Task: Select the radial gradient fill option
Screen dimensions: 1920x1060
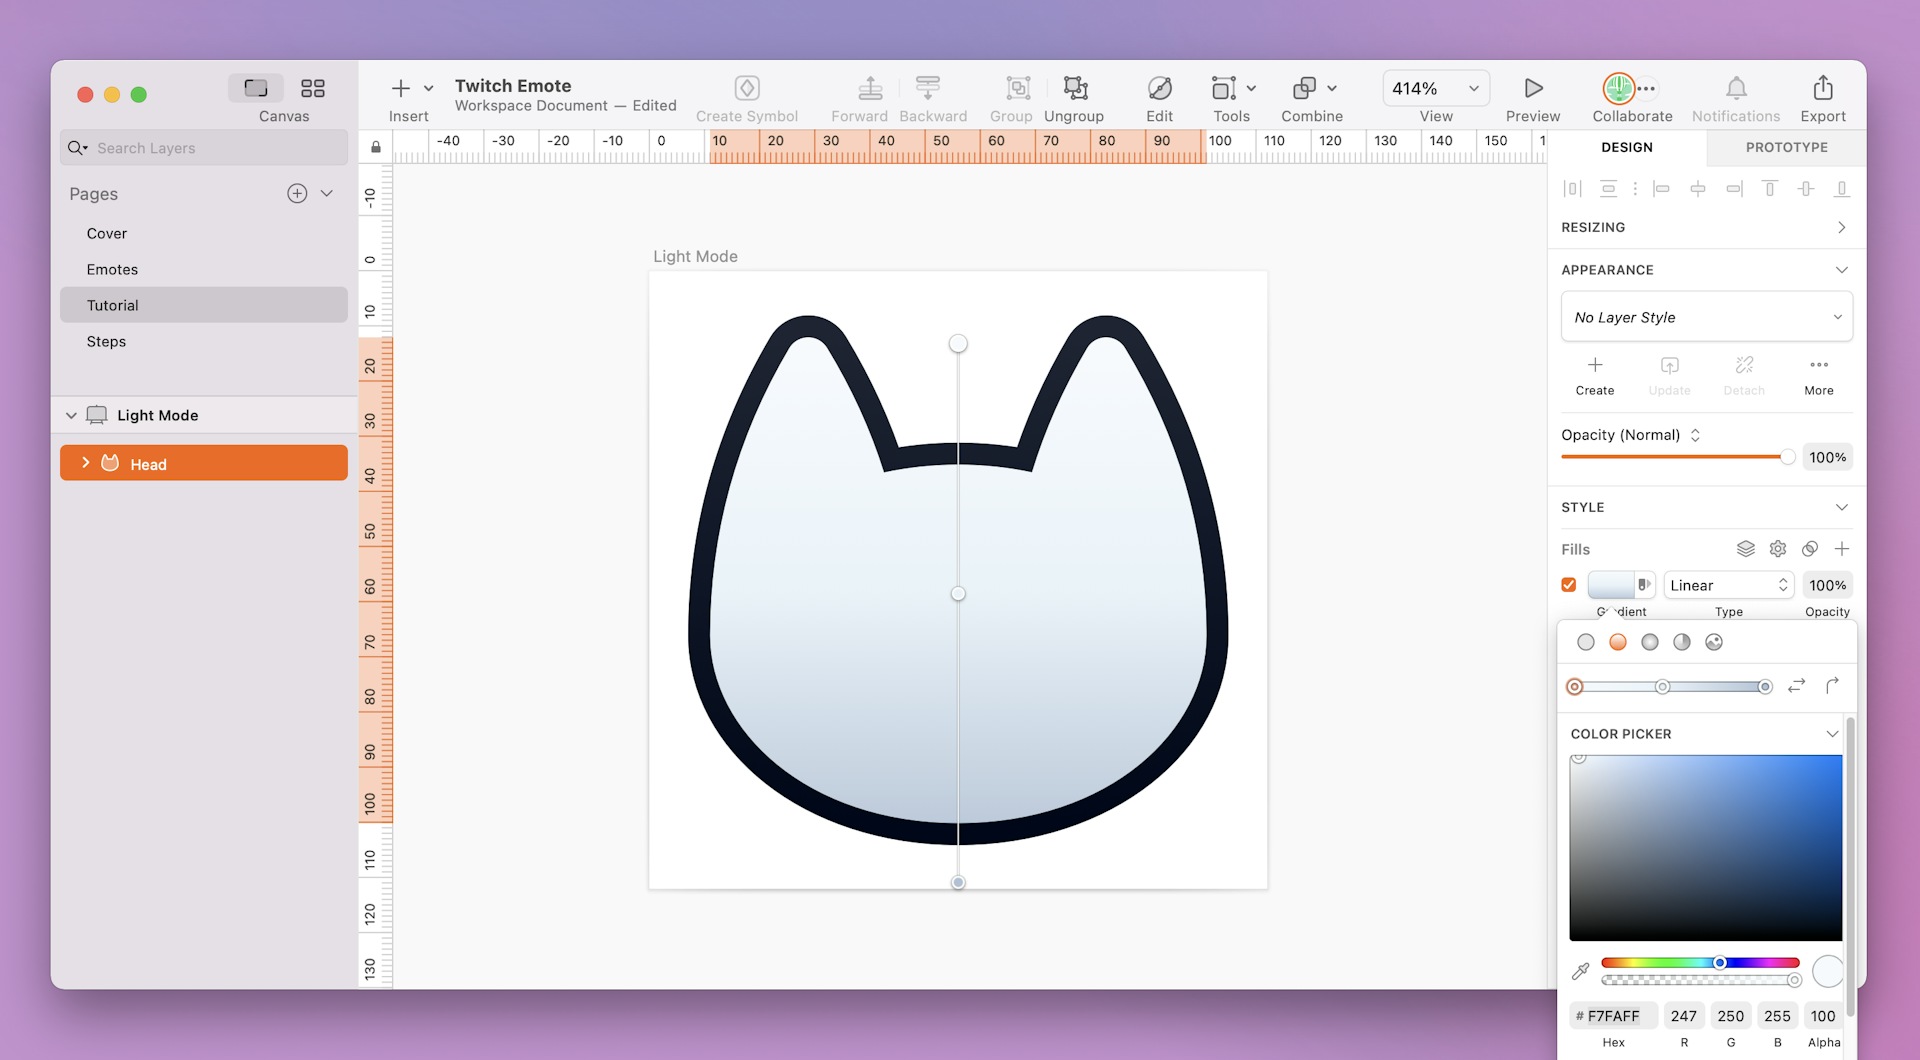Action: pos(1650,641)
